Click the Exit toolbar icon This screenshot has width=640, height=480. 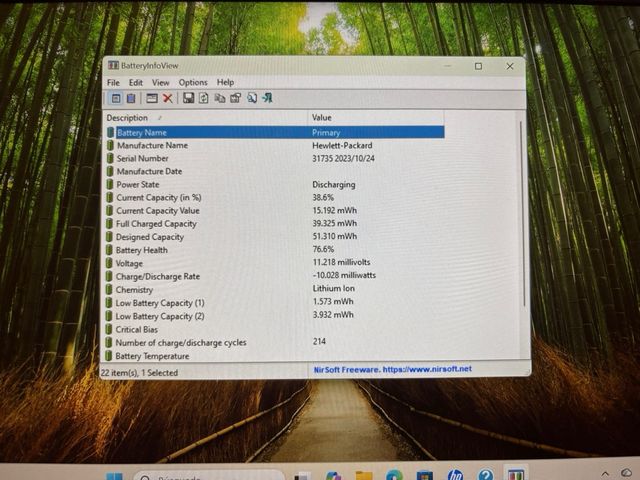(x=267, y=98)
